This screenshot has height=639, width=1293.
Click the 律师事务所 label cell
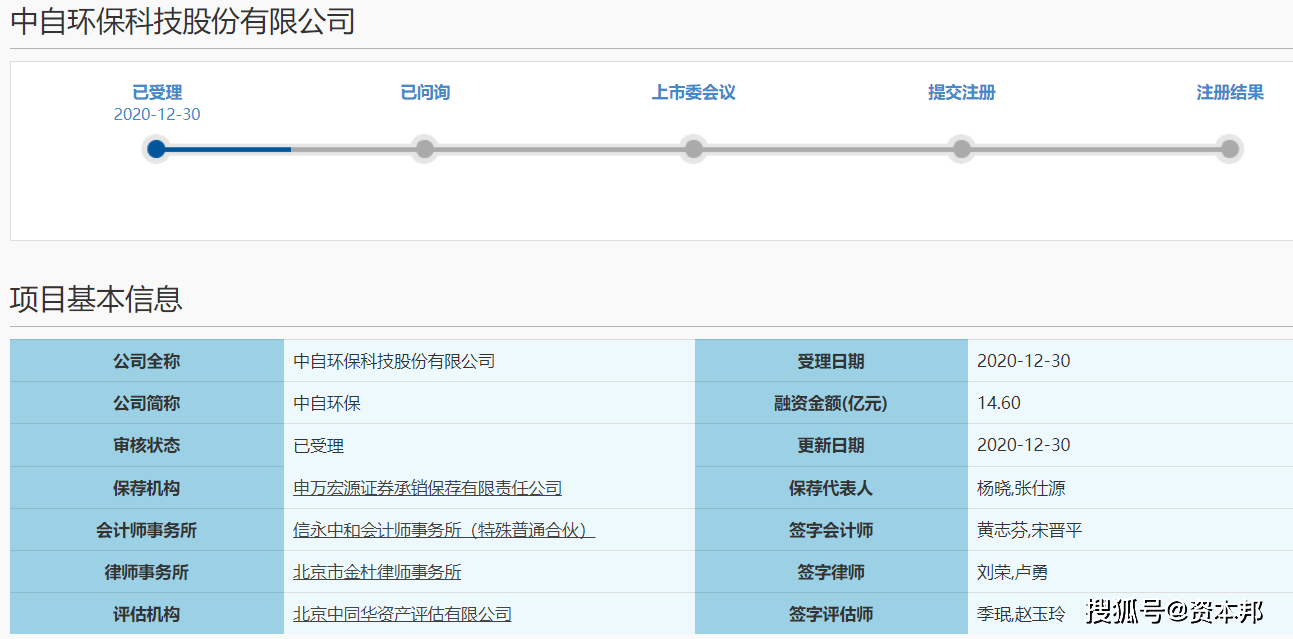[147, 571]
